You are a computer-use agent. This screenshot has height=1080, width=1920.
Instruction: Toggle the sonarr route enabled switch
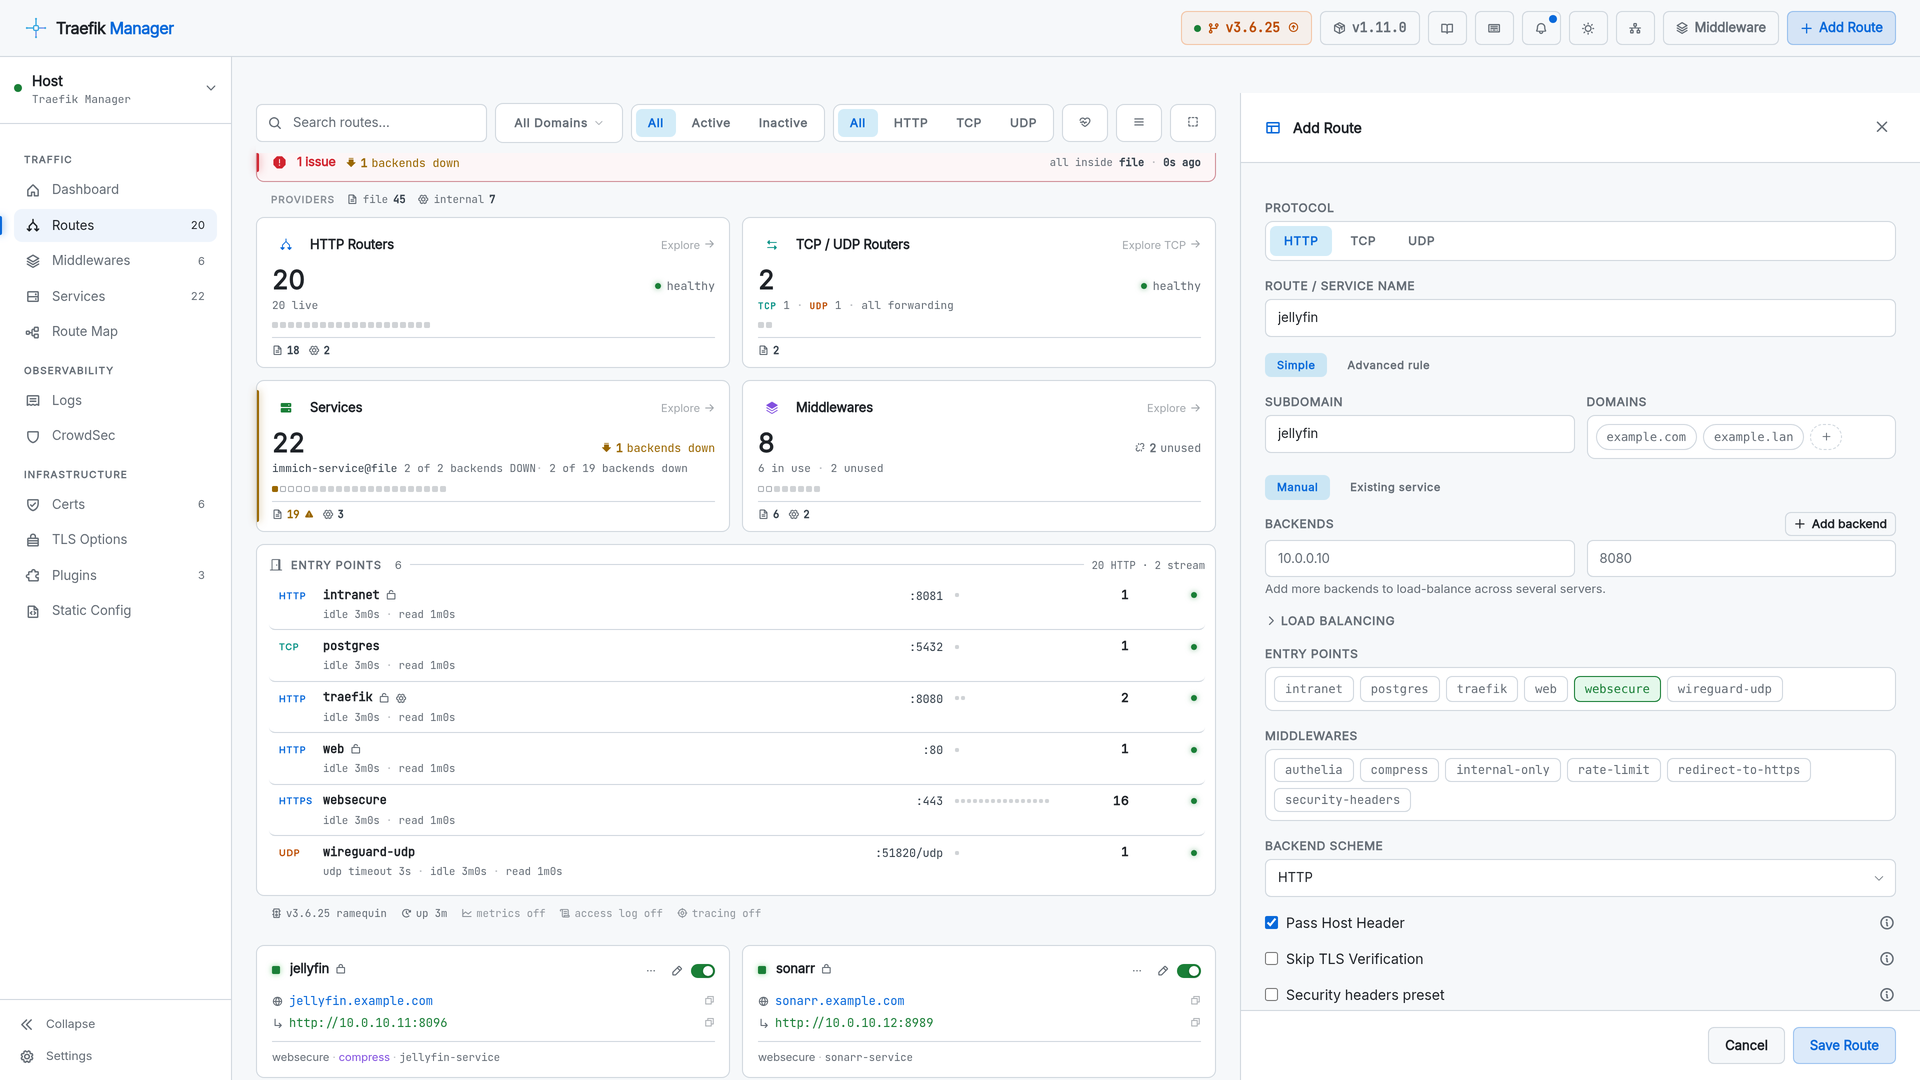click(x=1189, y=971)
